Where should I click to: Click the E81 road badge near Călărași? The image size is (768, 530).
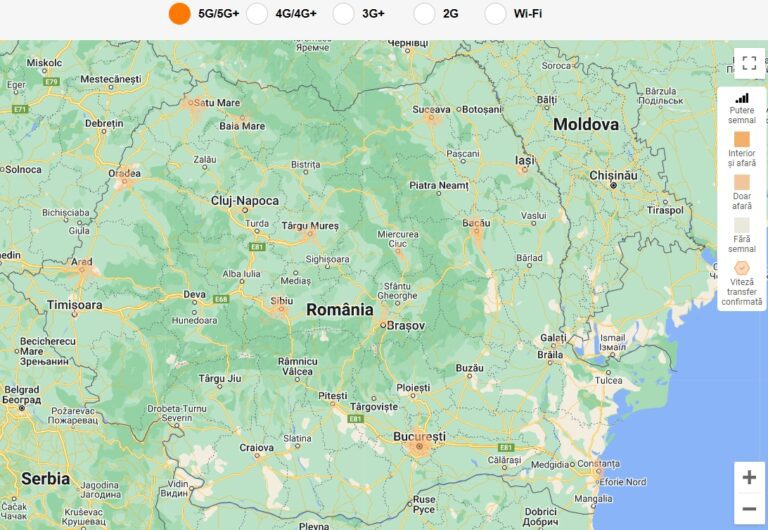tap(506, 447)
